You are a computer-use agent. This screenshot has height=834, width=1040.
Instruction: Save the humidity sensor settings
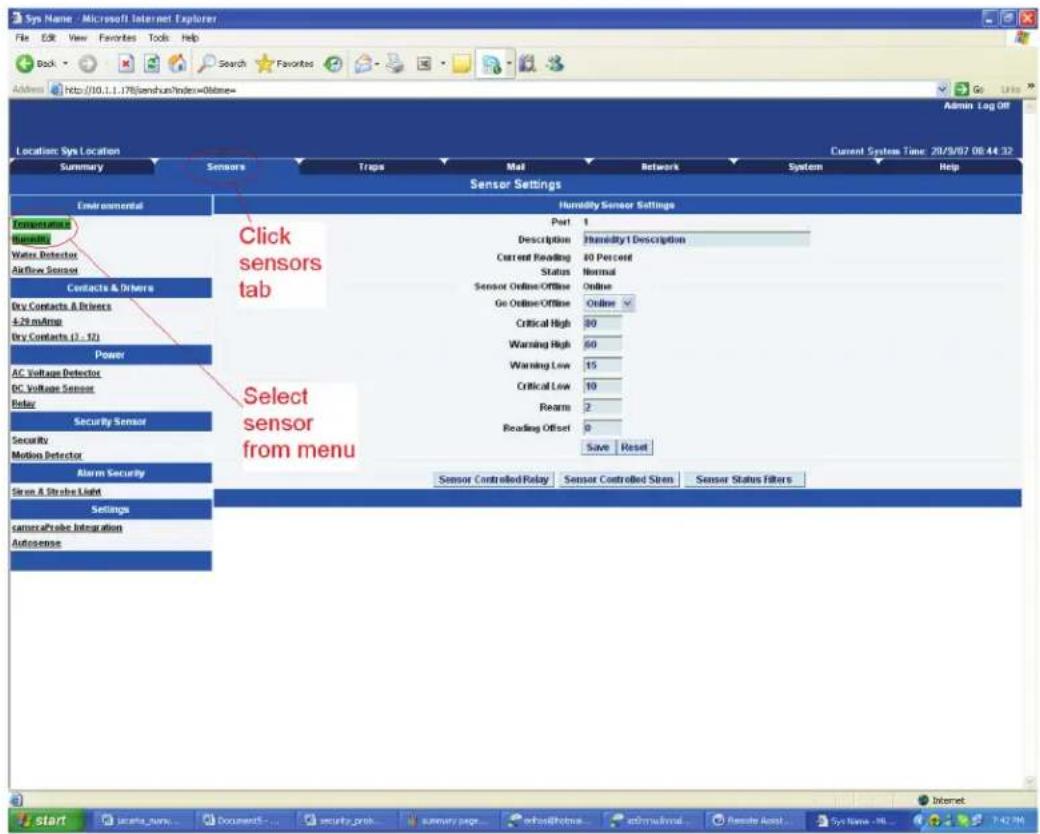tap(598, 447)
